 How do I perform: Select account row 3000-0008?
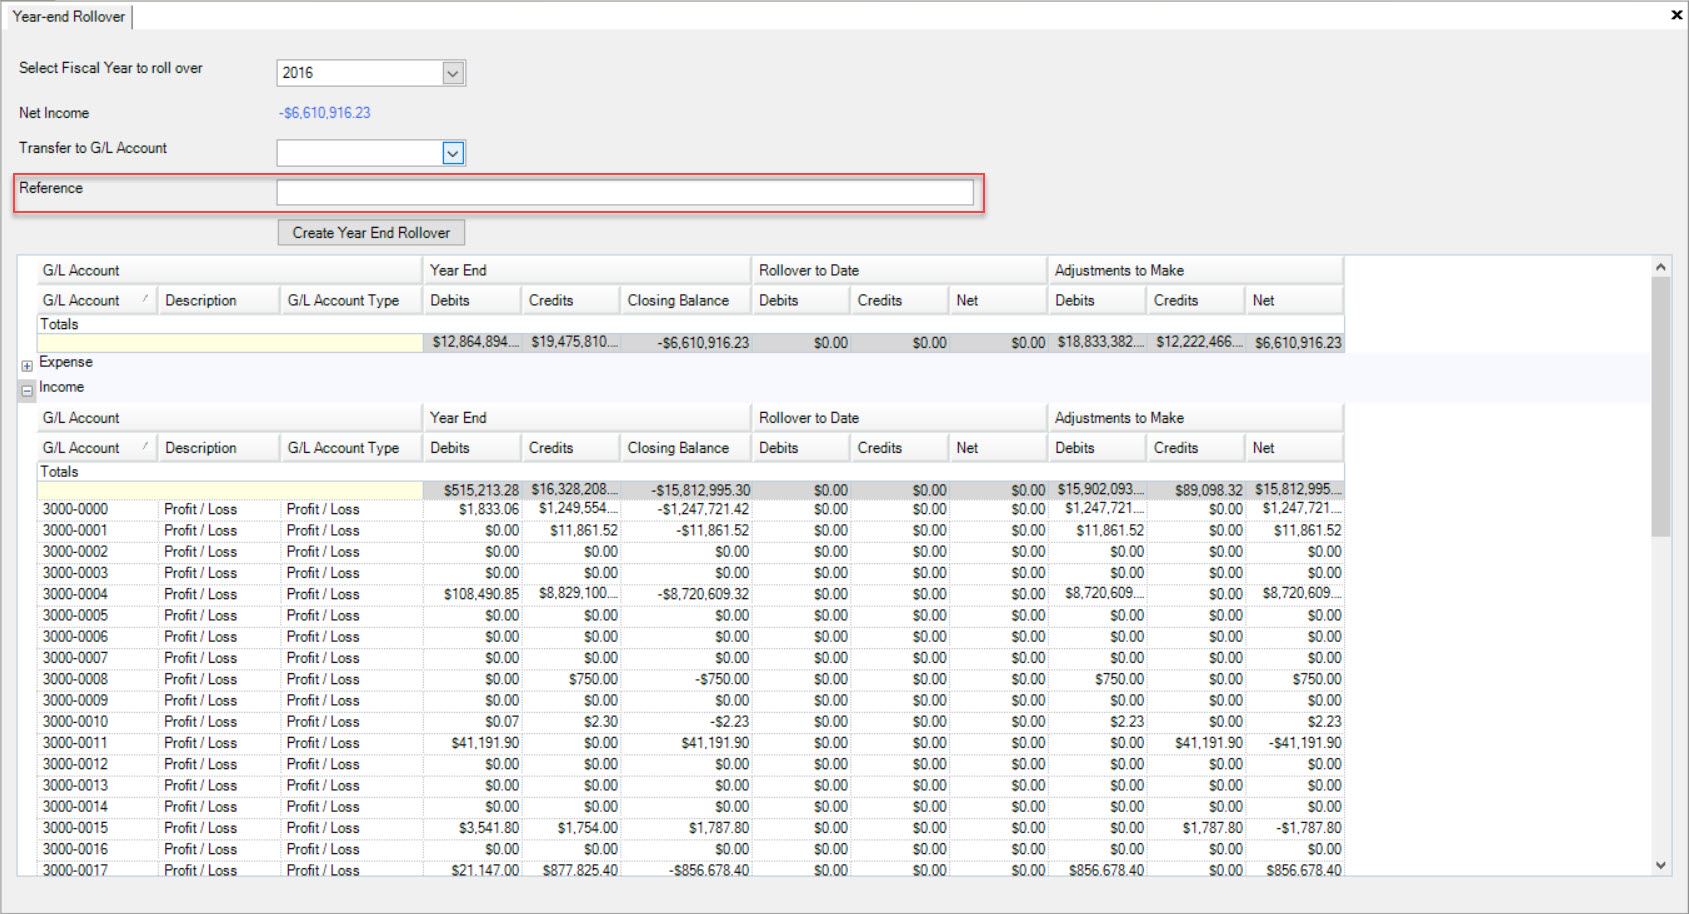[x=691, y=679]
